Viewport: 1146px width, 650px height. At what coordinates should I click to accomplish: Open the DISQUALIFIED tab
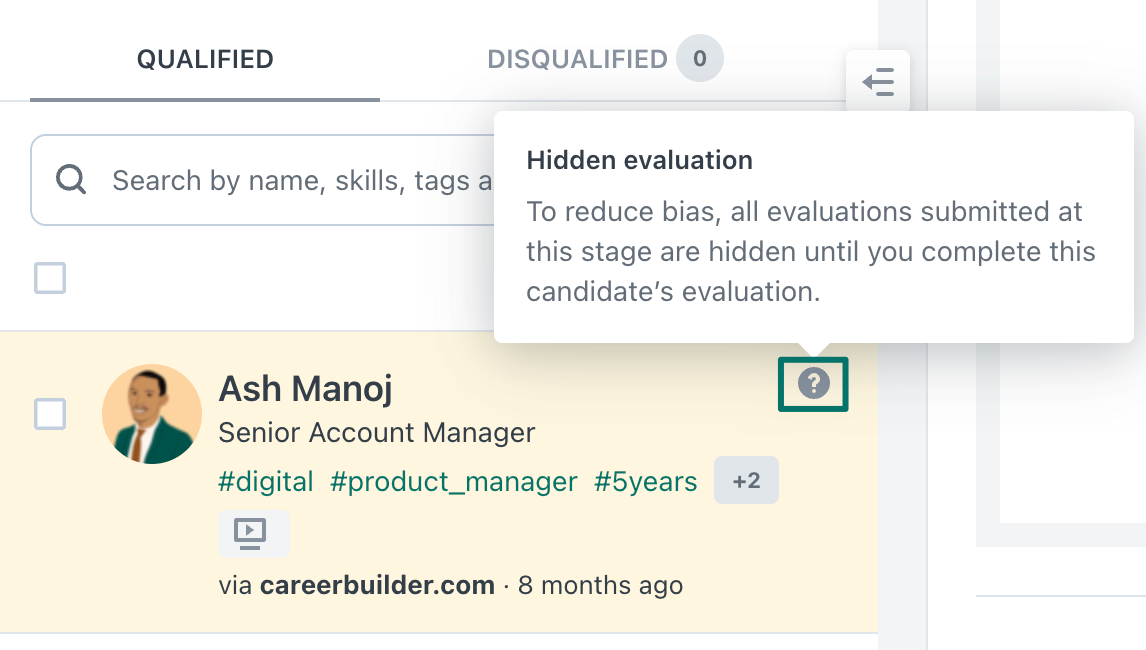click(577, 59)
